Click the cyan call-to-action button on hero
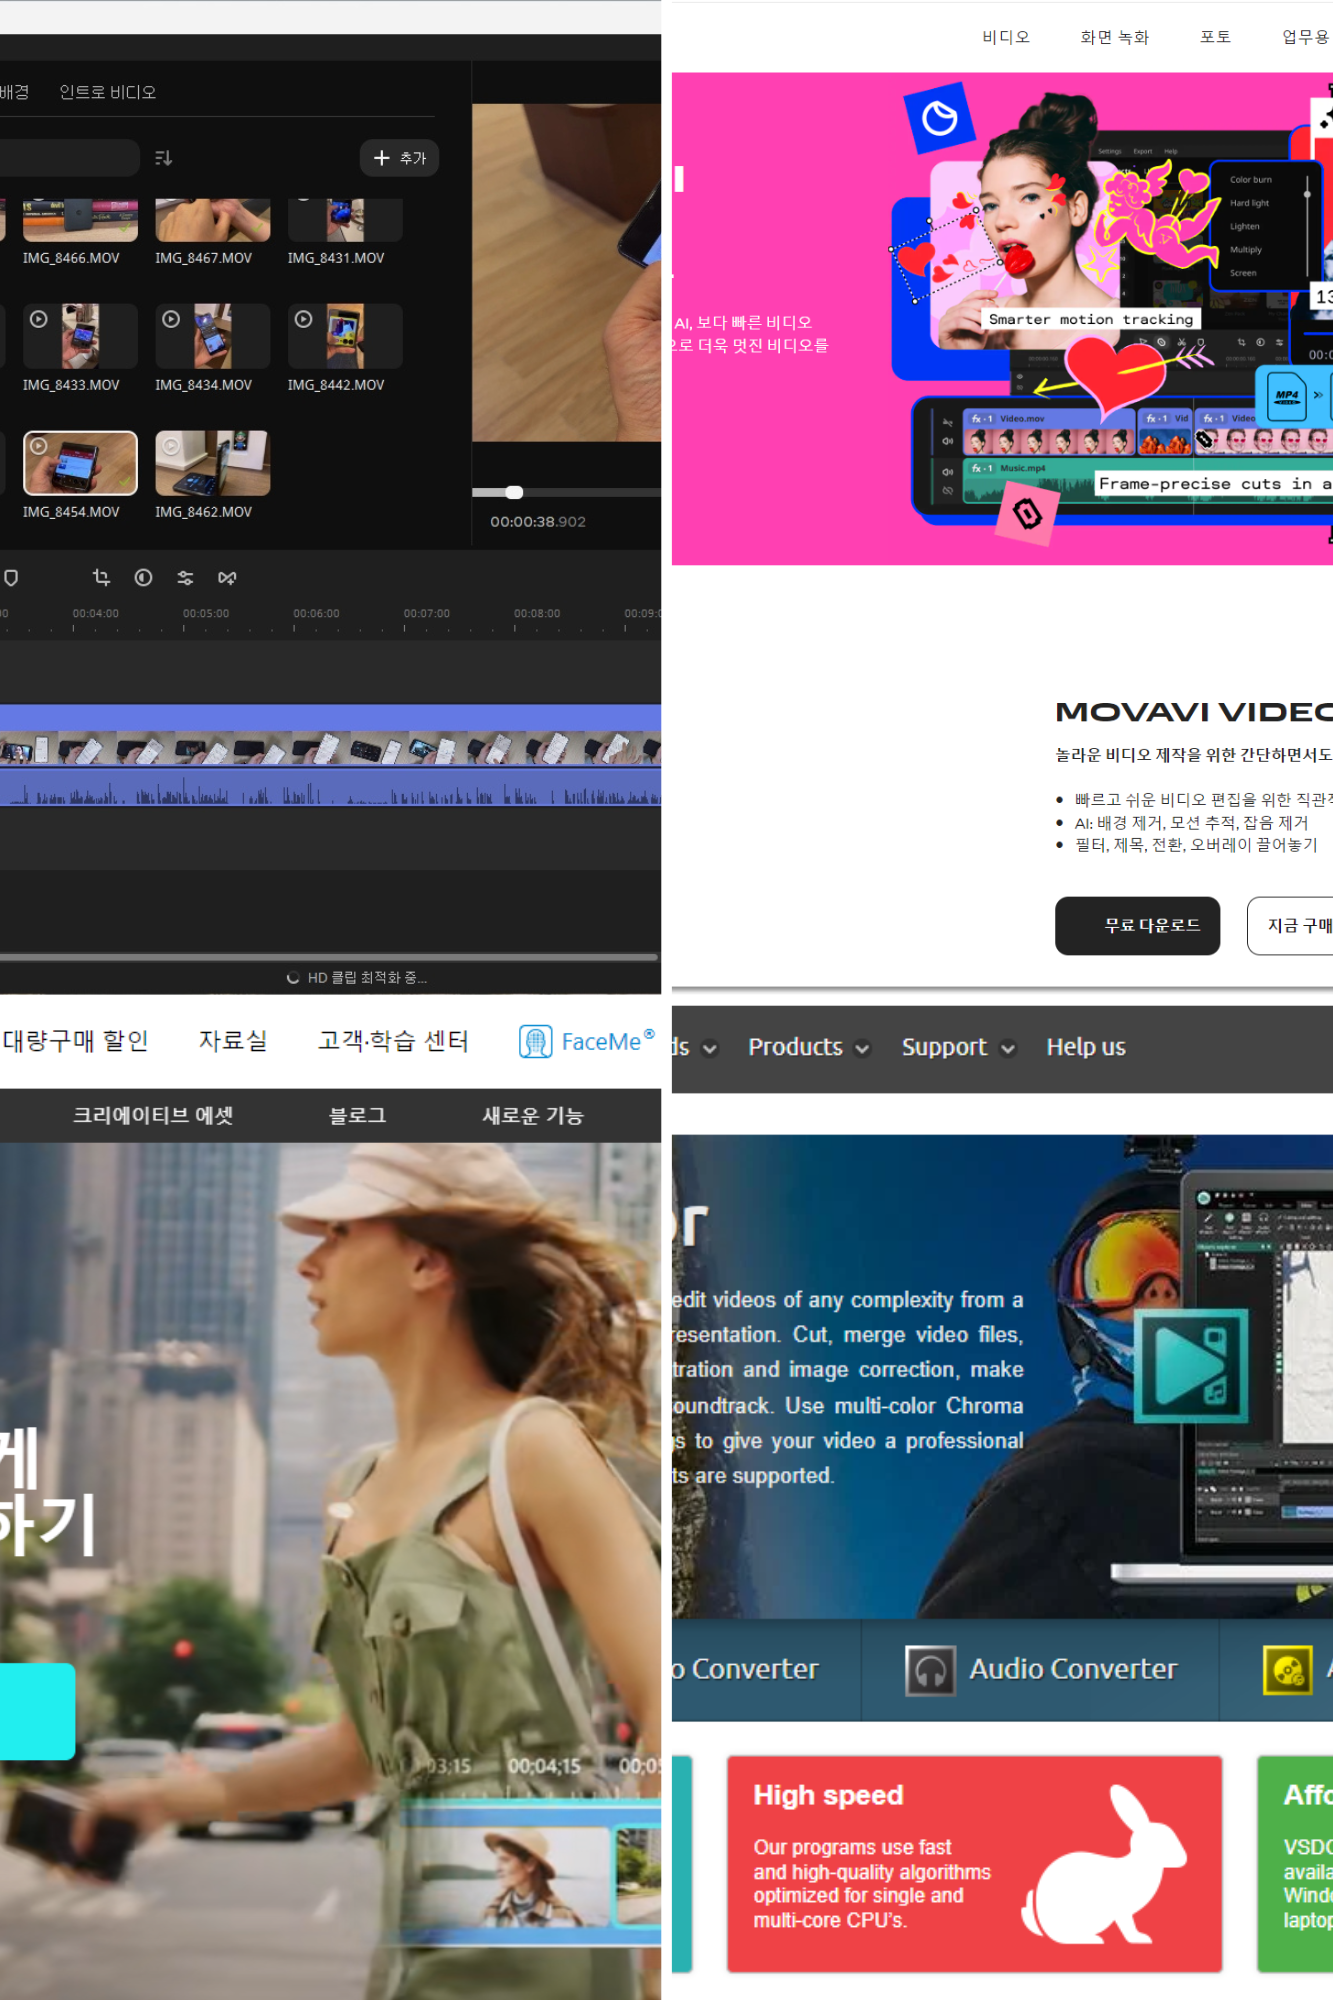This screenshot has height=2000, width=1333. pos(37,1711)
